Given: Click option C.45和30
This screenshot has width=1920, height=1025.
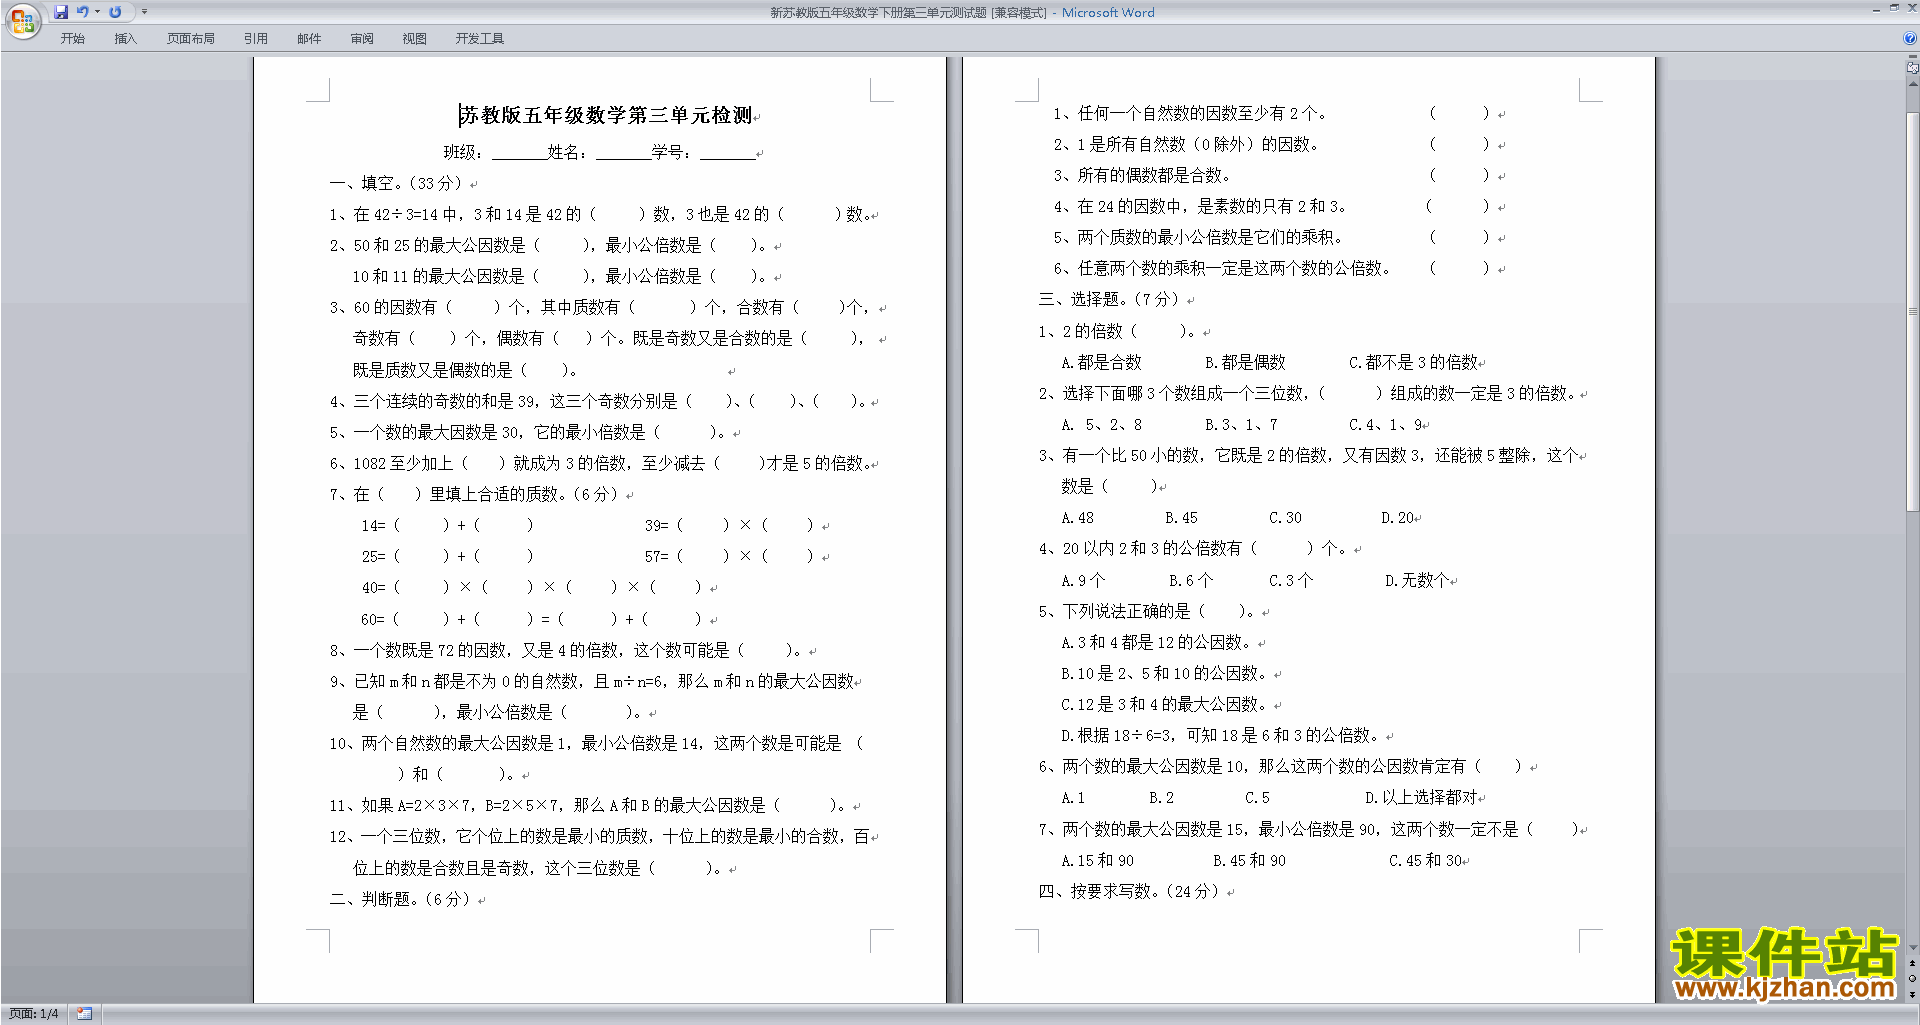Looking at the screenshot, I should 1426,860.
